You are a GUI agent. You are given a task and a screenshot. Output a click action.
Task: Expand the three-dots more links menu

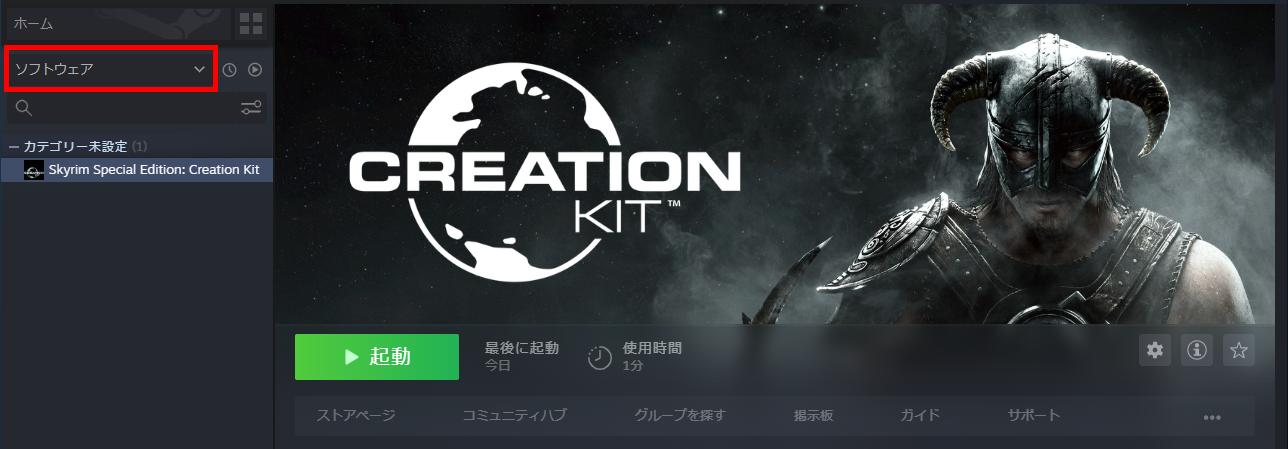pos(1213,417)
